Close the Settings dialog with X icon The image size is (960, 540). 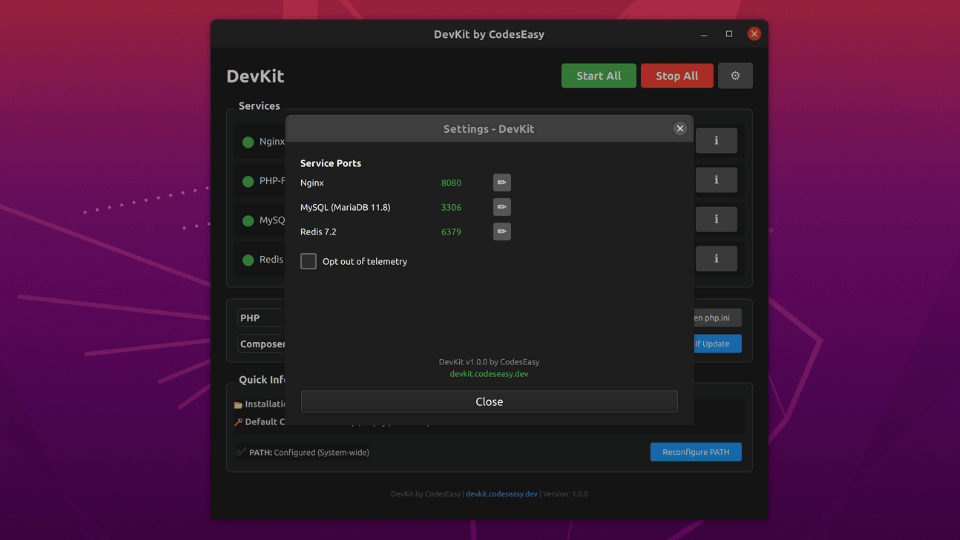pos(680,129)
